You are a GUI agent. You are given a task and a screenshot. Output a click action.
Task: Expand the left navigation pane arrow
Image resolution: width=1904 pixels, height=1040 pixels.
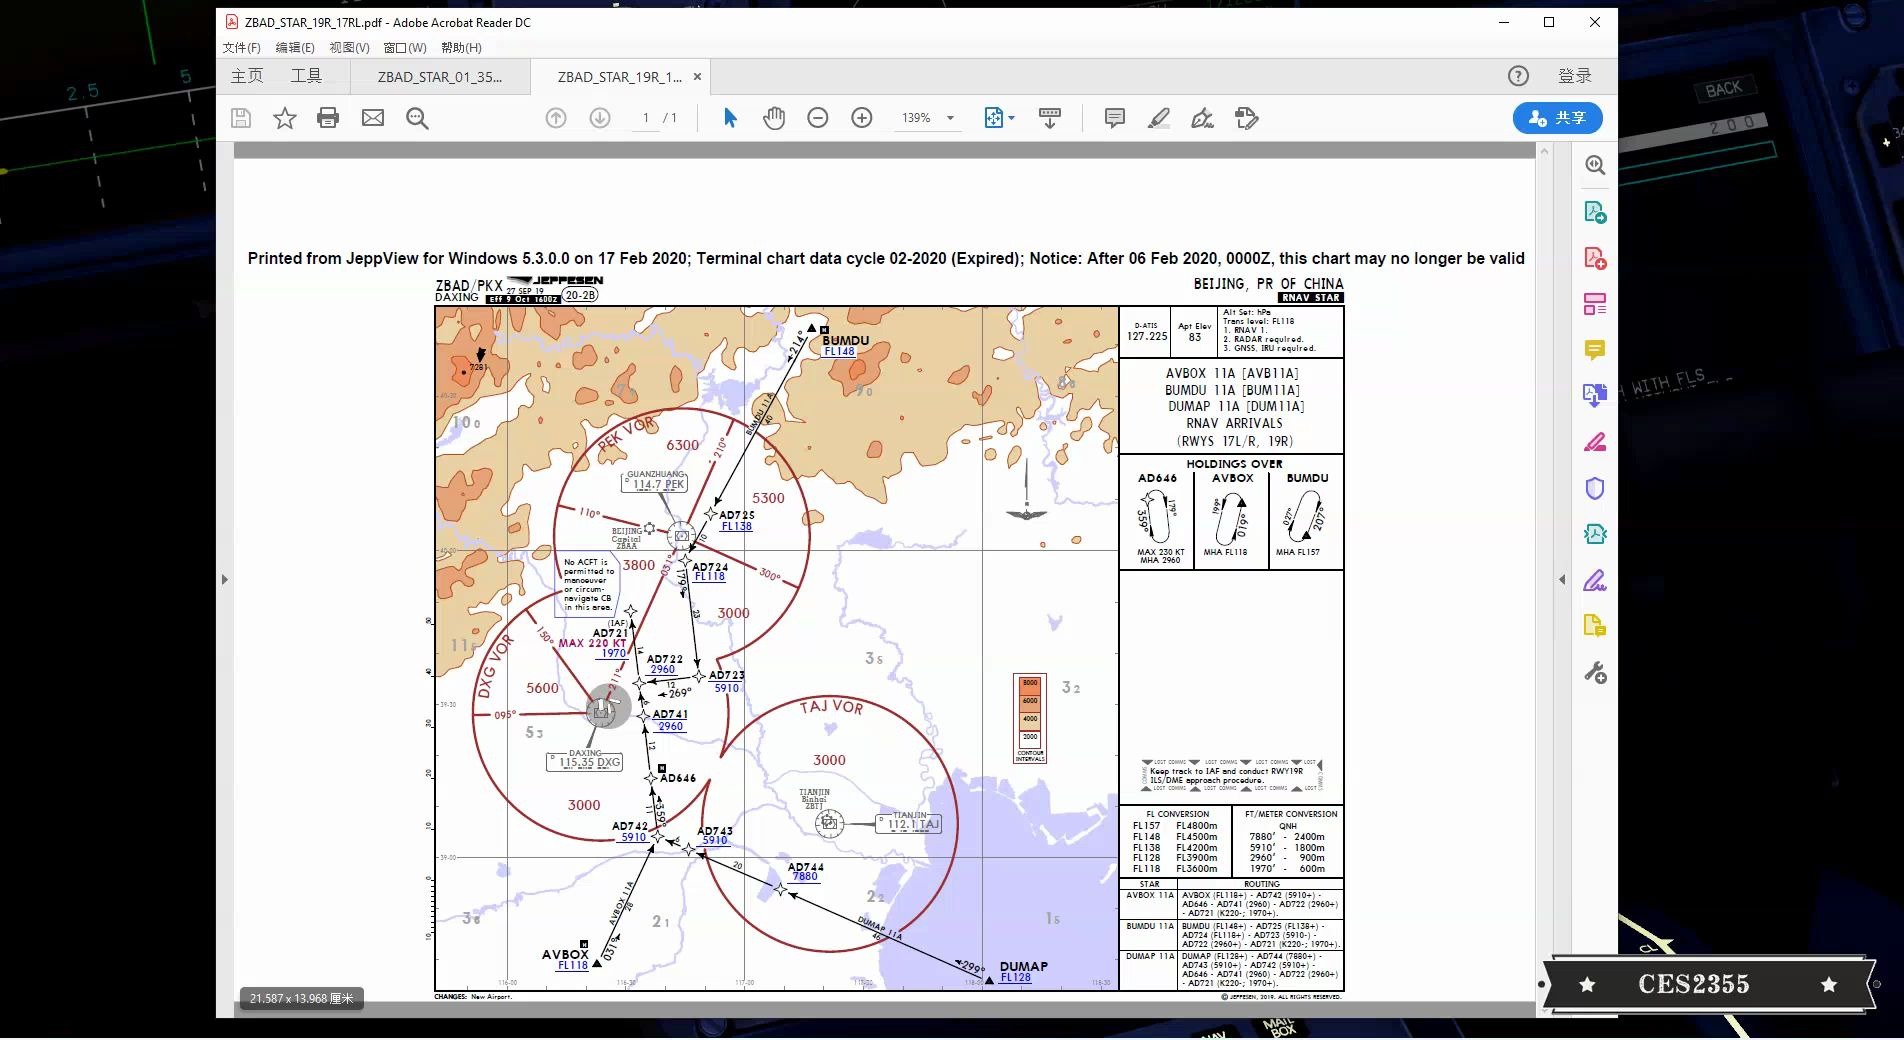point(225,579)
